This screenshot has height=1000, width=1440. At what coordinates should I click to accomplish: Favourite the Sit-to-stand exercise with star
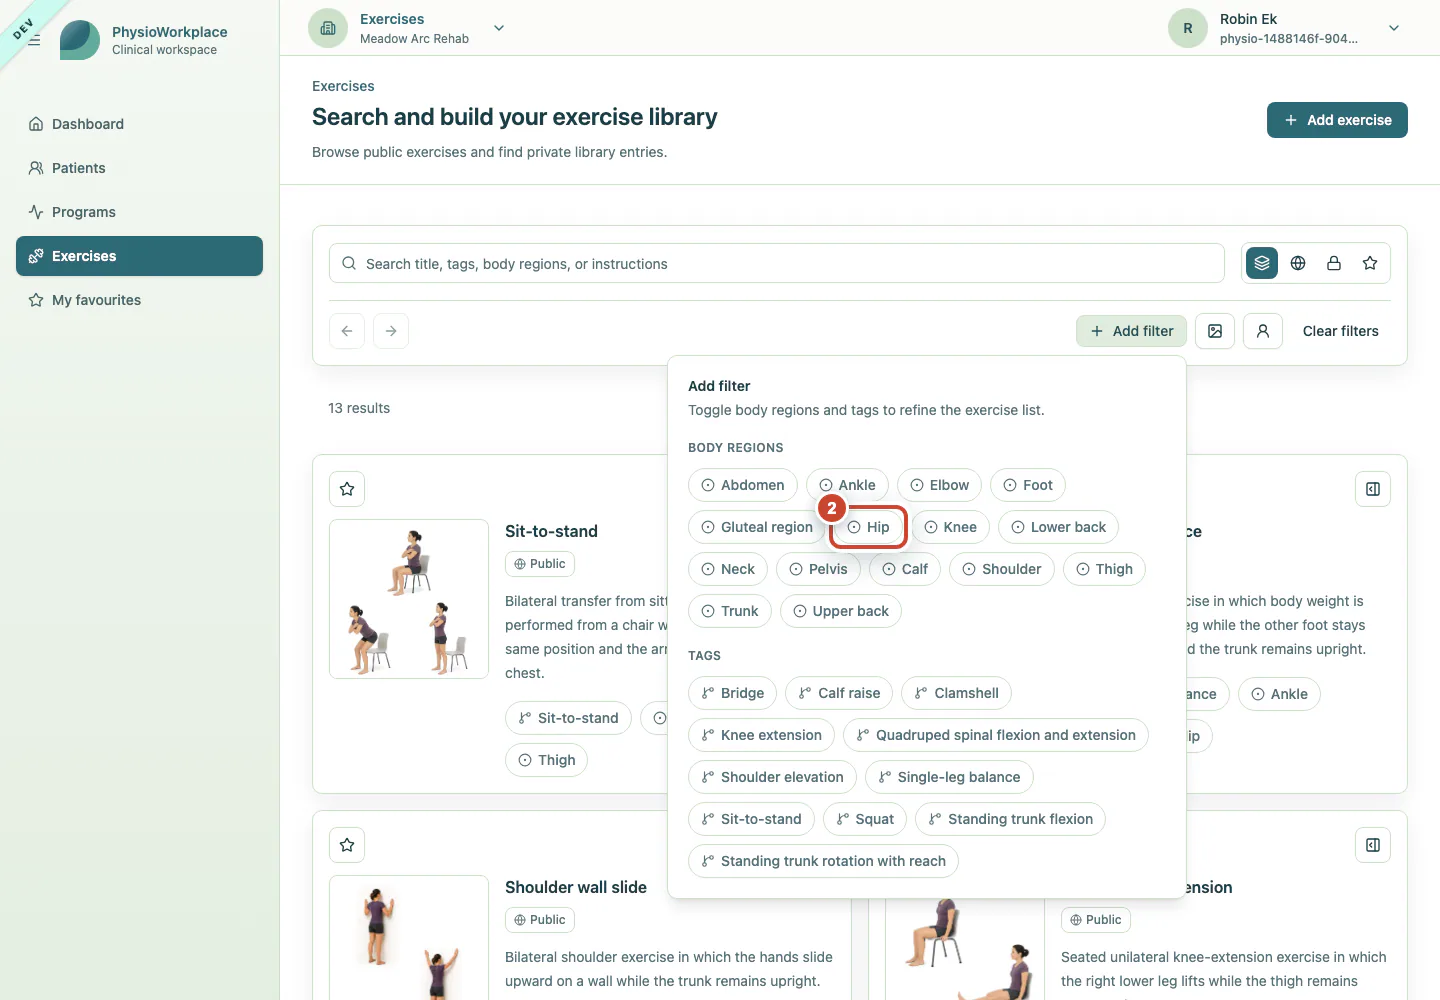[347, 489]
